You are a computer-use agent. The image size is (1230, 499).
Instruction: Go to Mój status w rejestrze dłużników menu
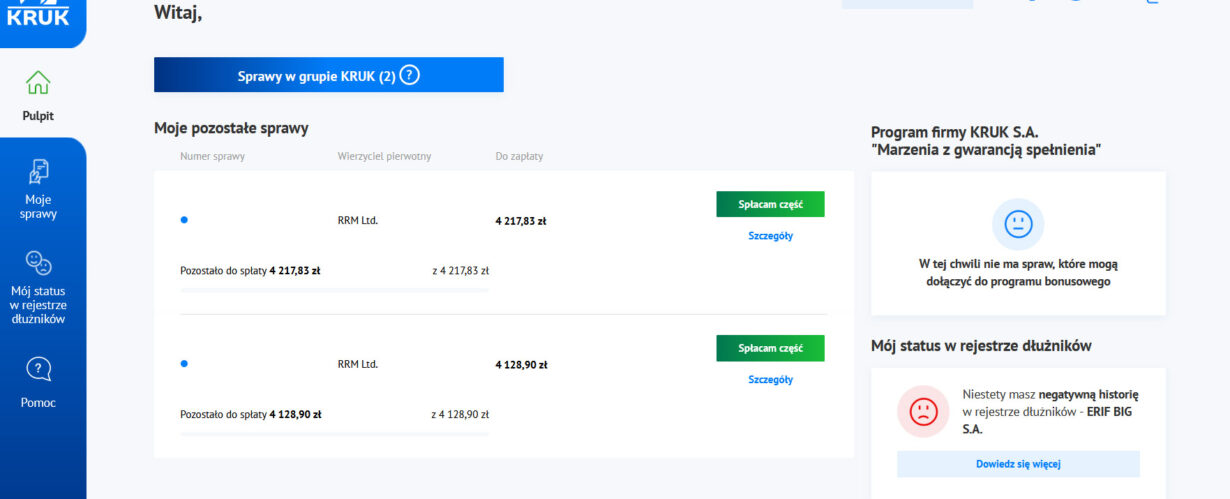[38, 305]
